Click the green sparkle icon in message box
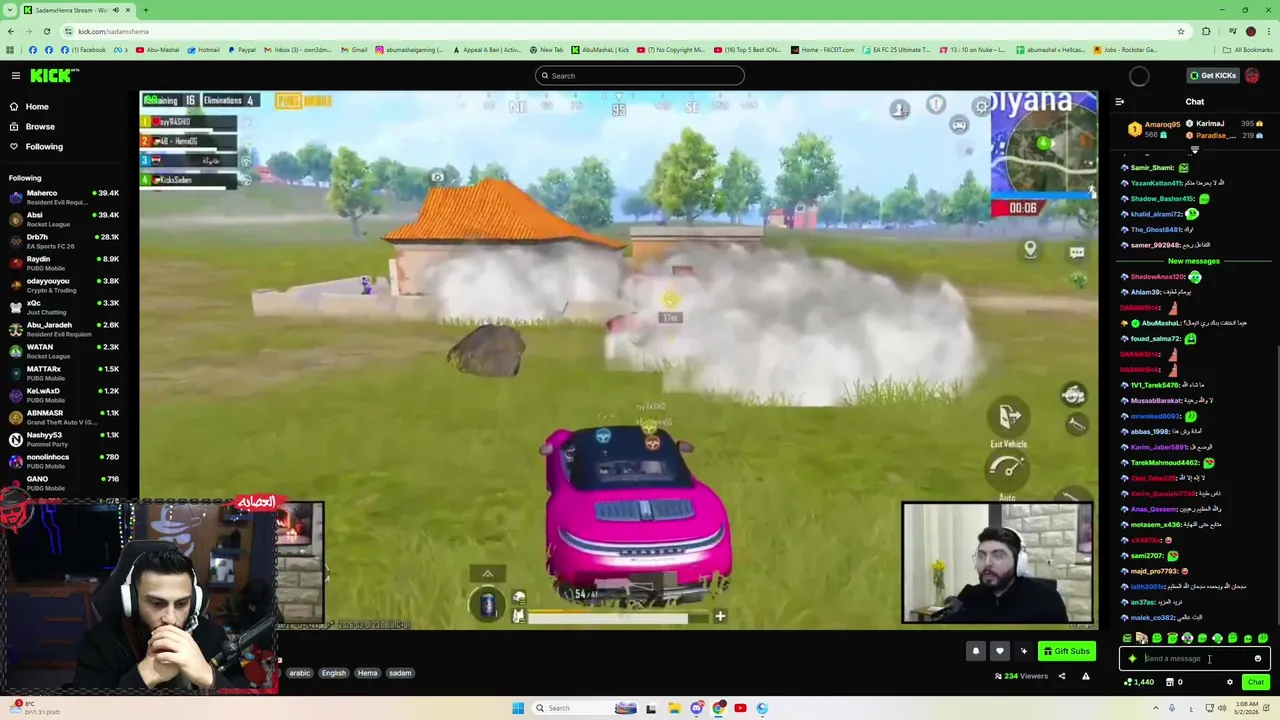1280x720 pixels. (1132, 659)
